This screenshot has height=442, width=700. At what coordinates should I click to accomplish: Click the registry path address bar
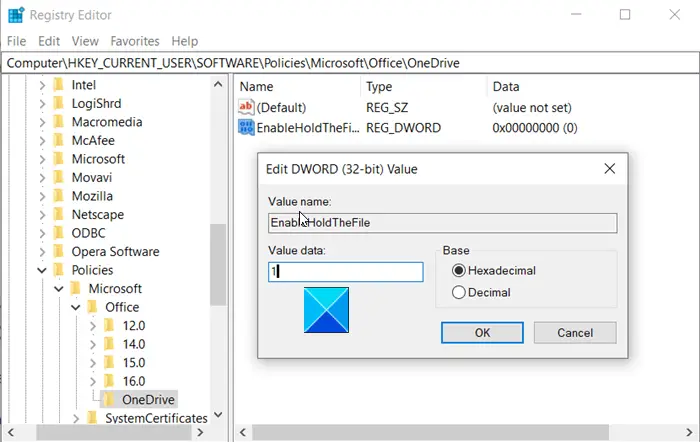tap(350, 63)
